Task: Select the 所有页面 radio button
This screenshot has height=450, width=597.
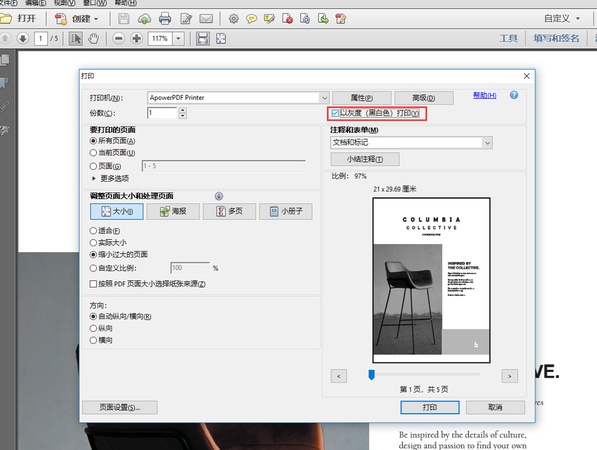Action: [x=93, y=141]
